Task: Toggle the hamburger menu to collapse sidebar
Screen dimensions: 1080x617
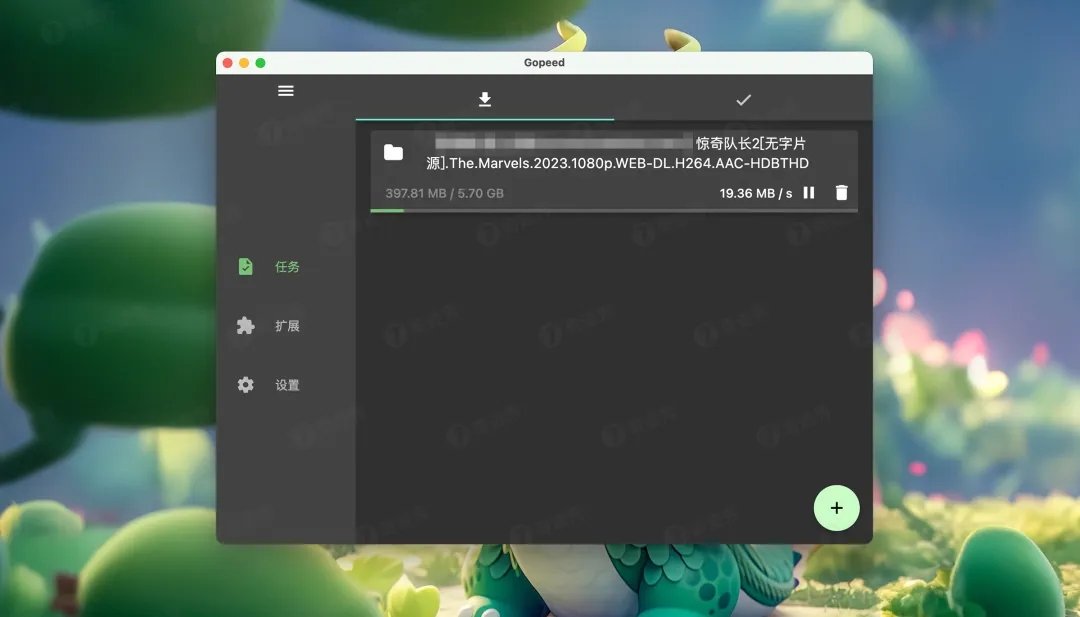Action: pos(286,91)
